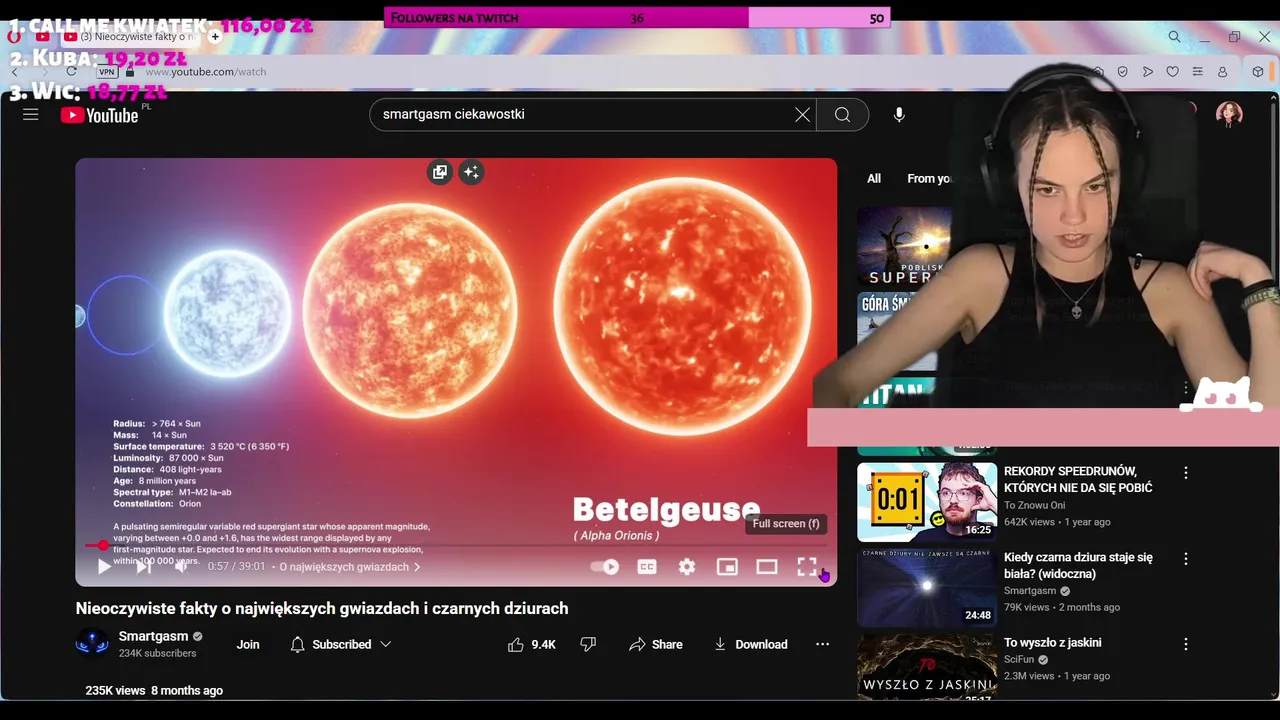Open options for 'Kiedy czarna dziura' video
Screen dimensions: 1280x720
pos(1186,558)
